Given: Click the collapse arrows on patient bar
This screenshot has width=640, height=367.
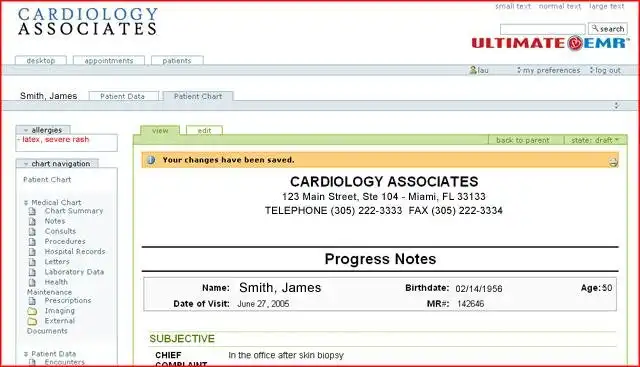Looking at the screenshot, I should point(616,105).
